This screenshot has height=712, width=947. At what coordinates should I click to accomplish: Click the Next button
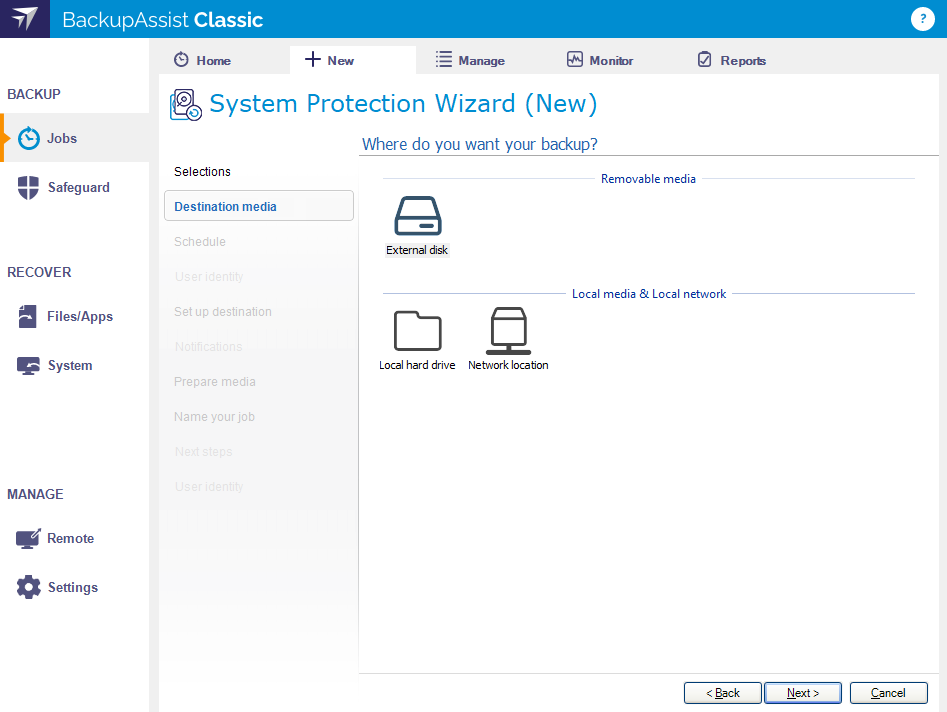tap(803, 693)
